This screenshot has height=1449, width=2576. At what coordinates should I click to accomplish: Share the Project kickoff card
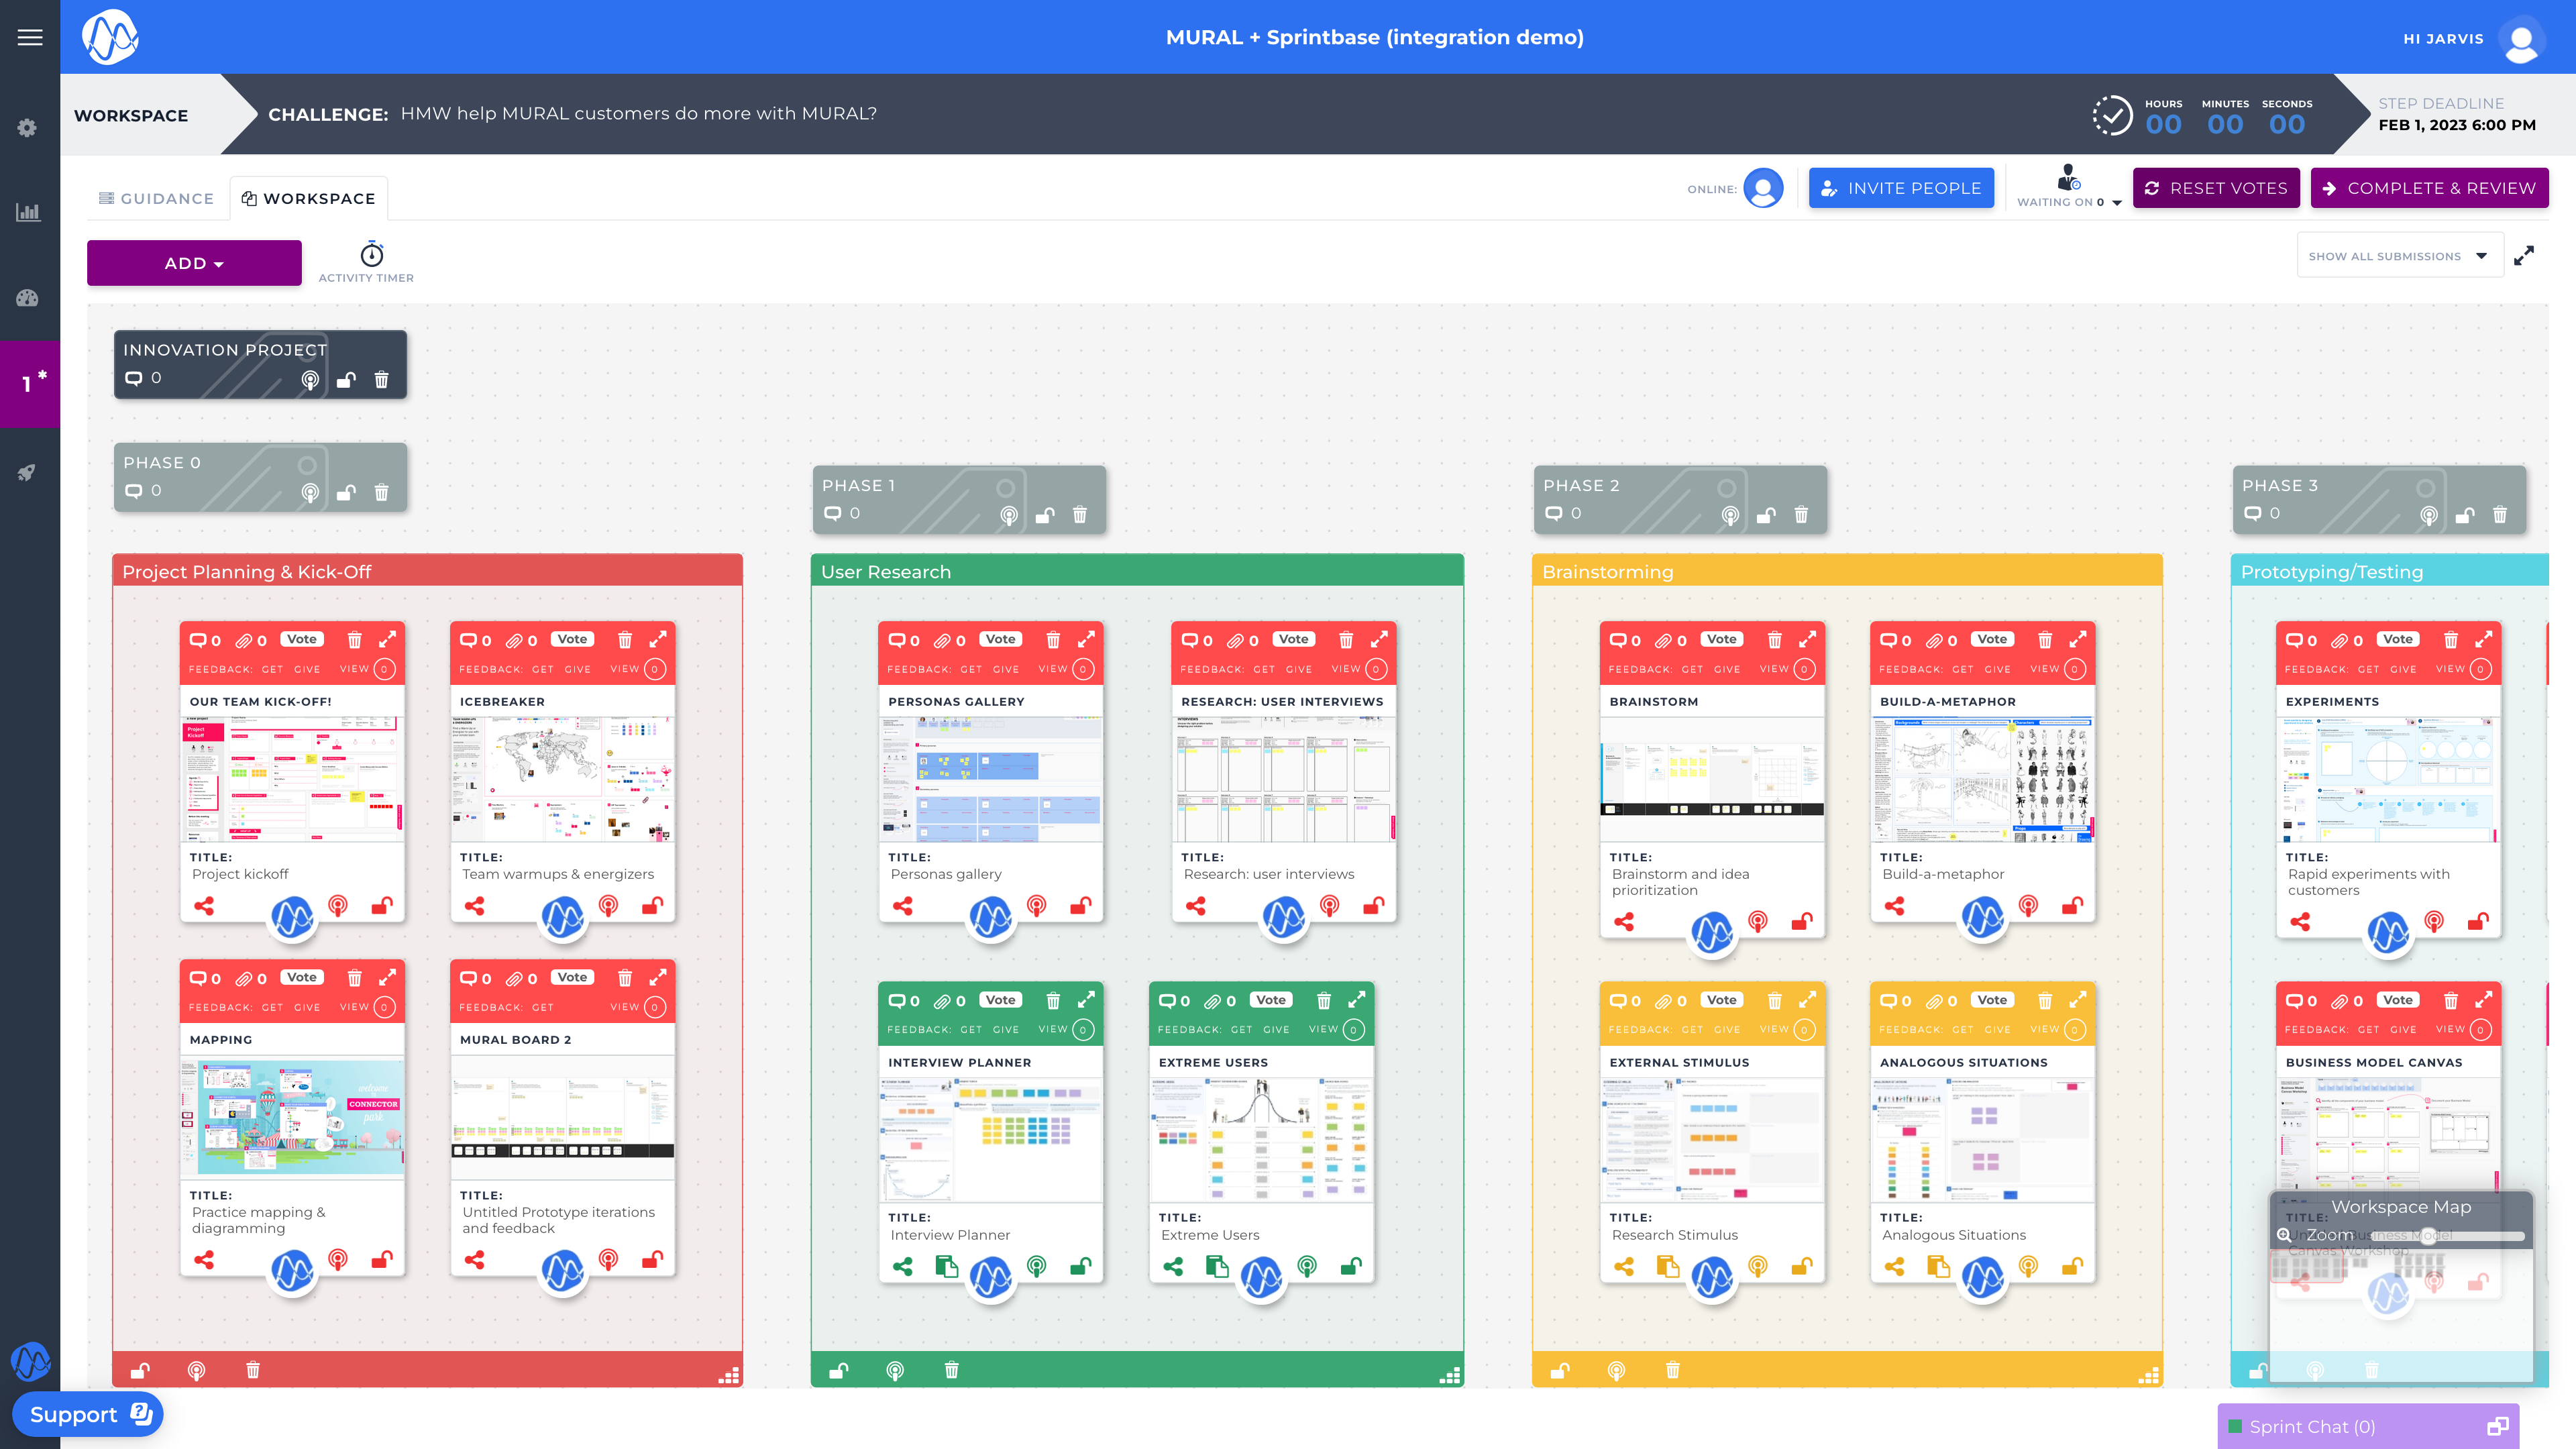pyautogui.click(x=204, y=906)
